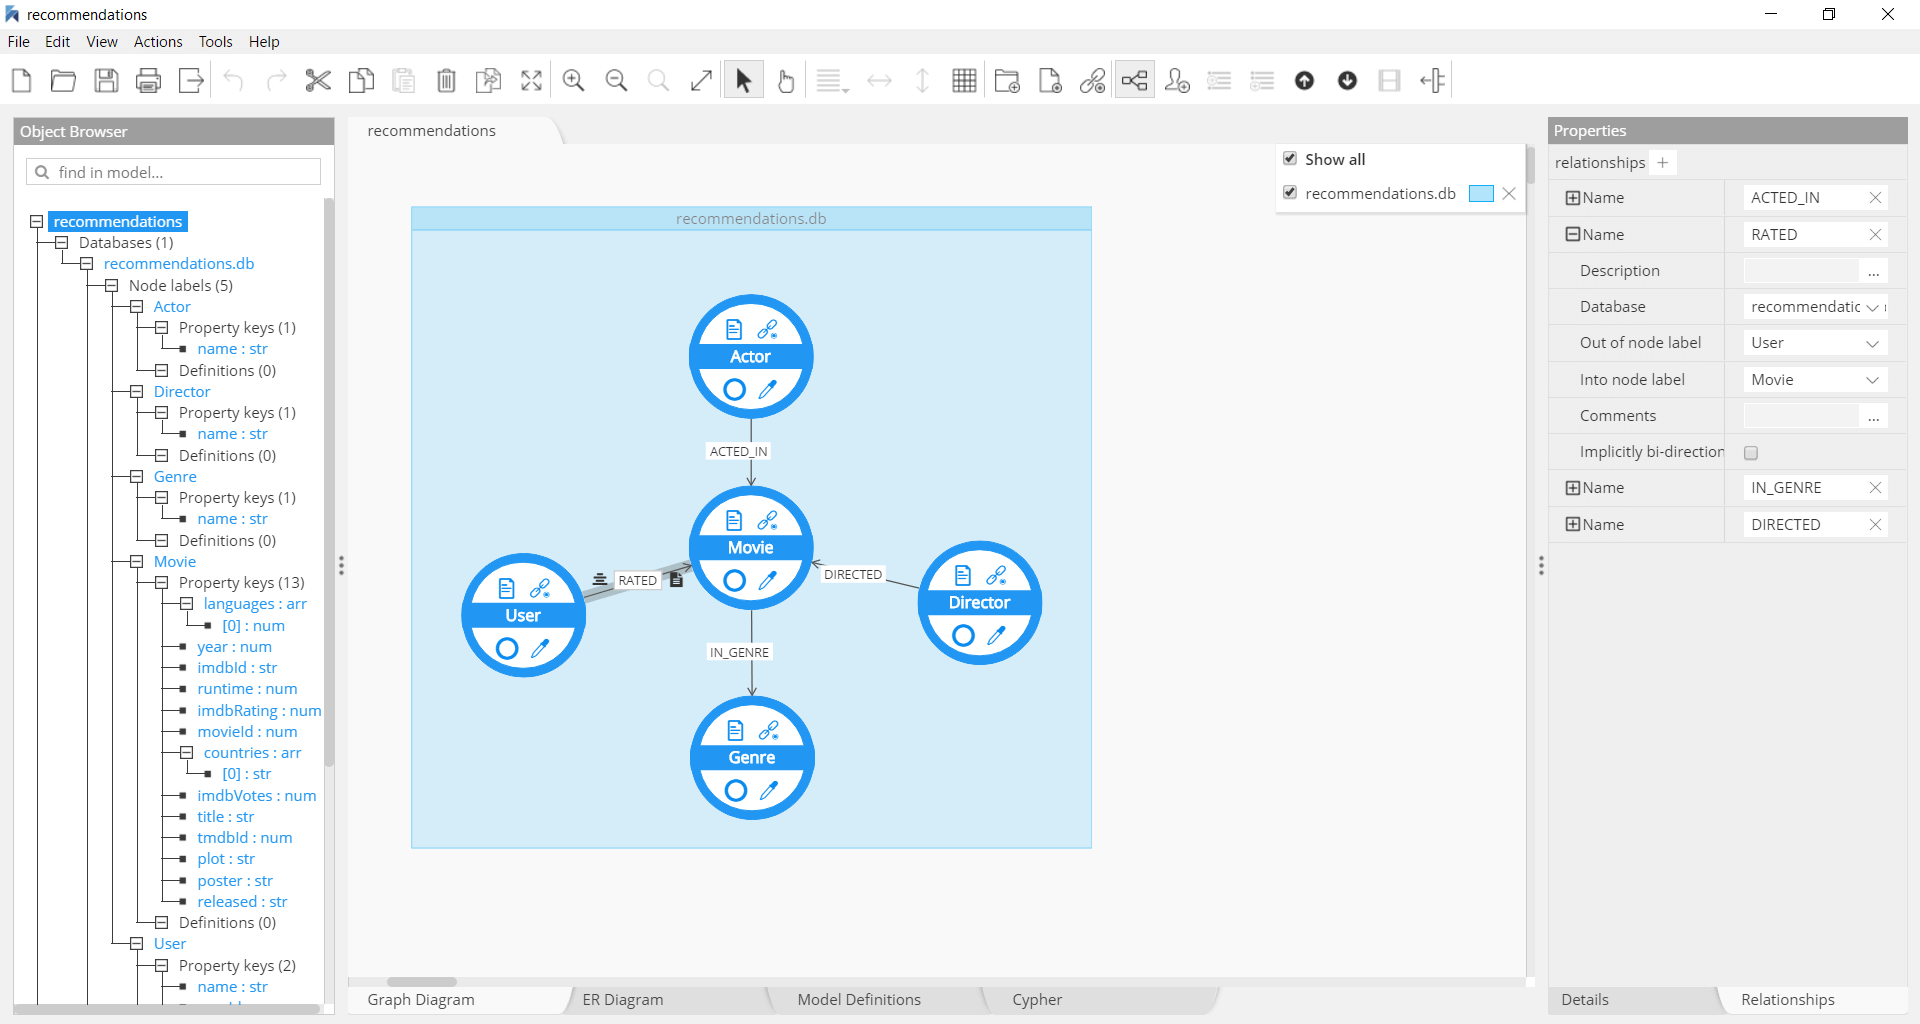Create a new model with the blank page icon
1920x1024 pixels.
coord(21,81)
